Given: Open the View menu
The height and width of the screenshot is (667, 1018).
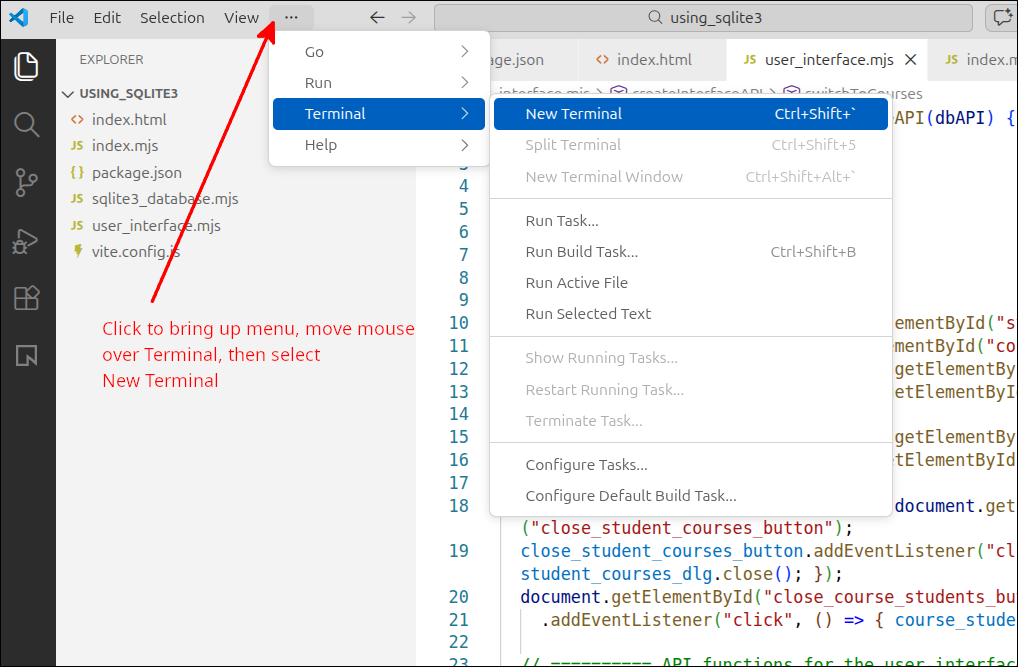Looking at the screenshot, I should tap(241, 17).
